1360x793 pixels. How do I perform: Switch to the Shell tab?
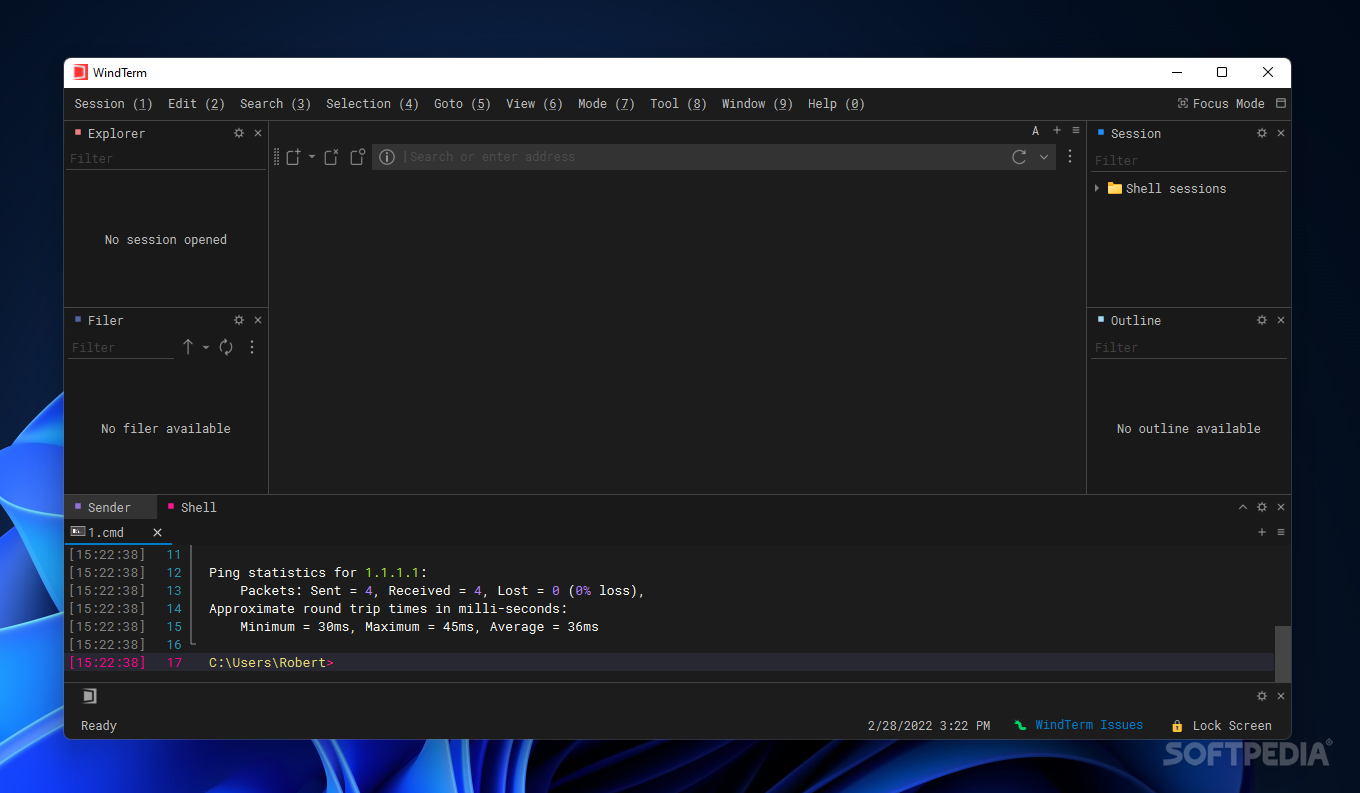tap(192, 507)
